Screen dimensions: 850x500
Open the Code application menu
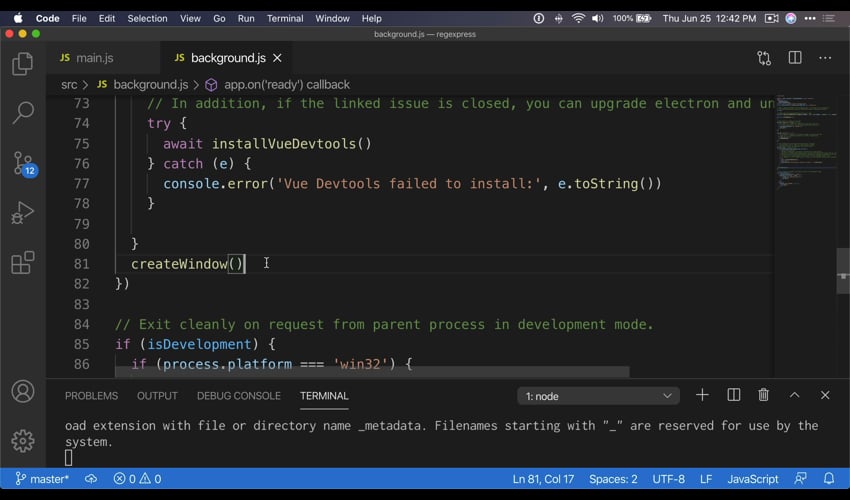click(48, 18)
